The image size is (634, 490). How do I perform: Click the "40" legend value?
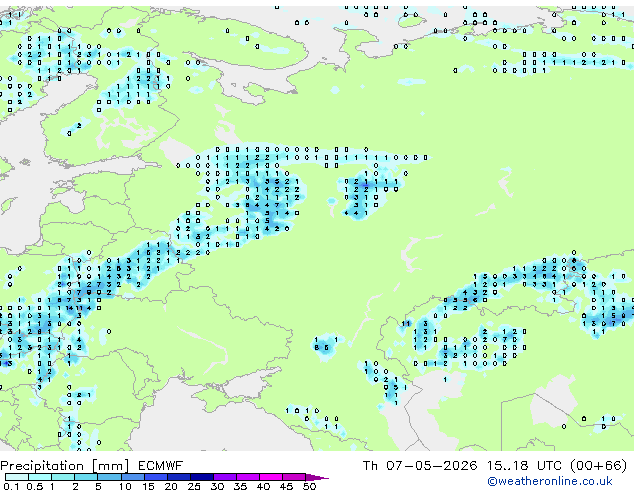click(x=263, y=486)
